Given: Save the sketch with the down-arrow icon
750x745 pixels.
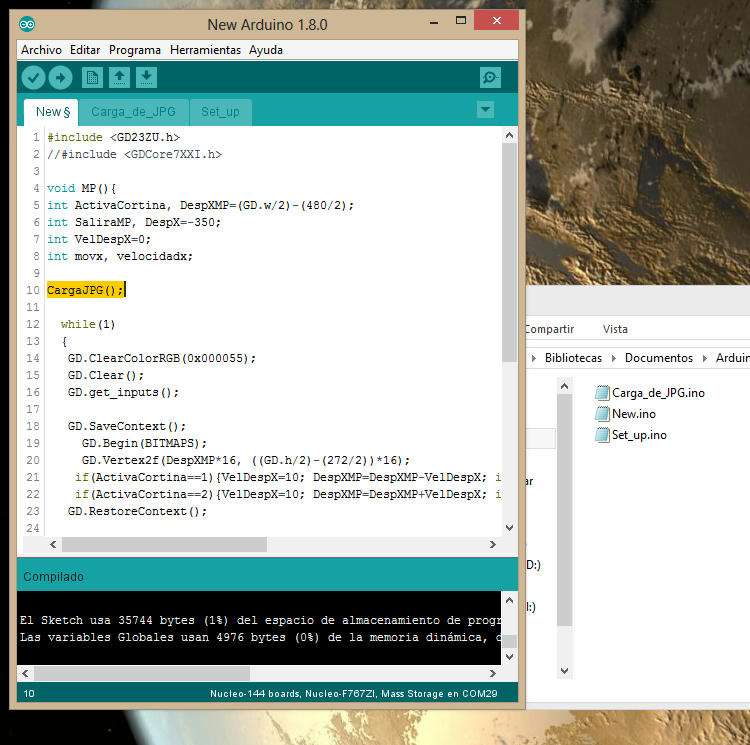Looking at the screenshot, I should (146, 77).
